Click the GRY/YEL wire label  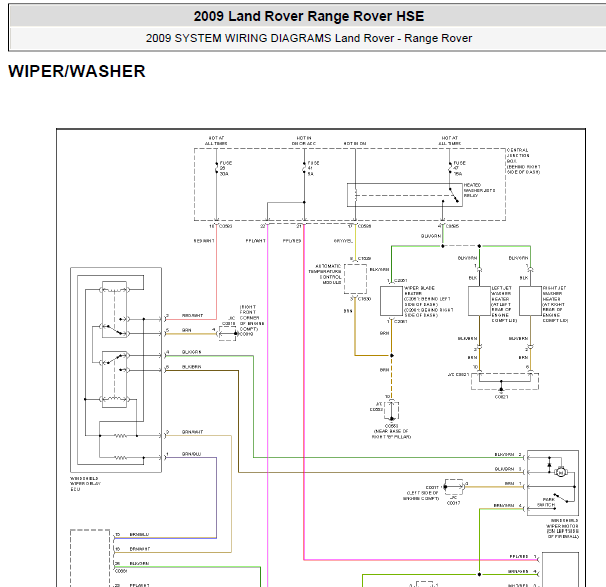(x=343, y=241)
